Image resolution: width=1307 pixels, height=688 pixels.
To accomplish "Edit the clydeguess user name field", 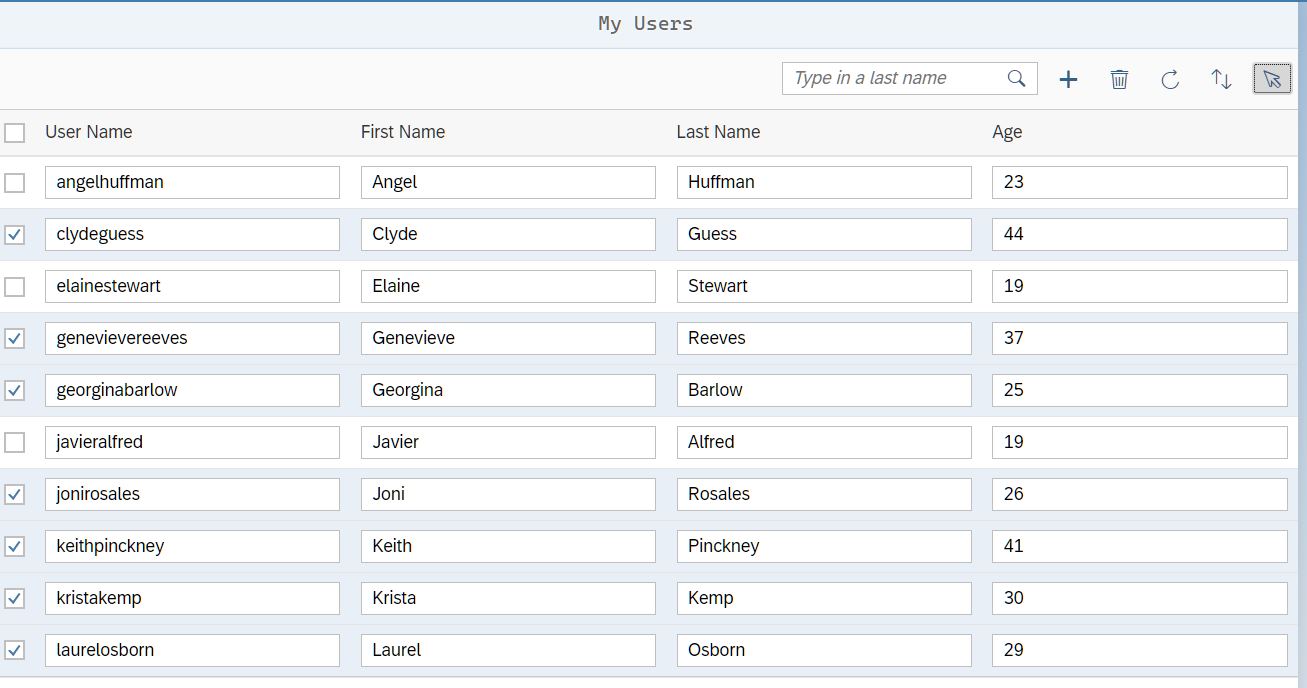I will point(192,234).
